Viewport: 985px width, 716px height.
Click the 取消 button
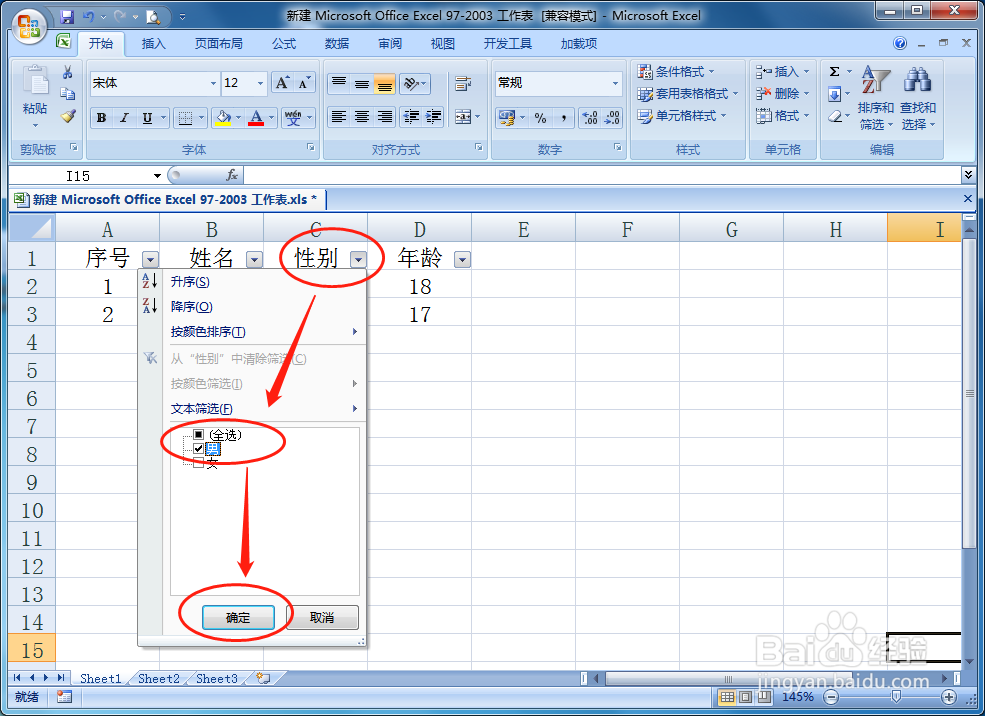(322, 617)
